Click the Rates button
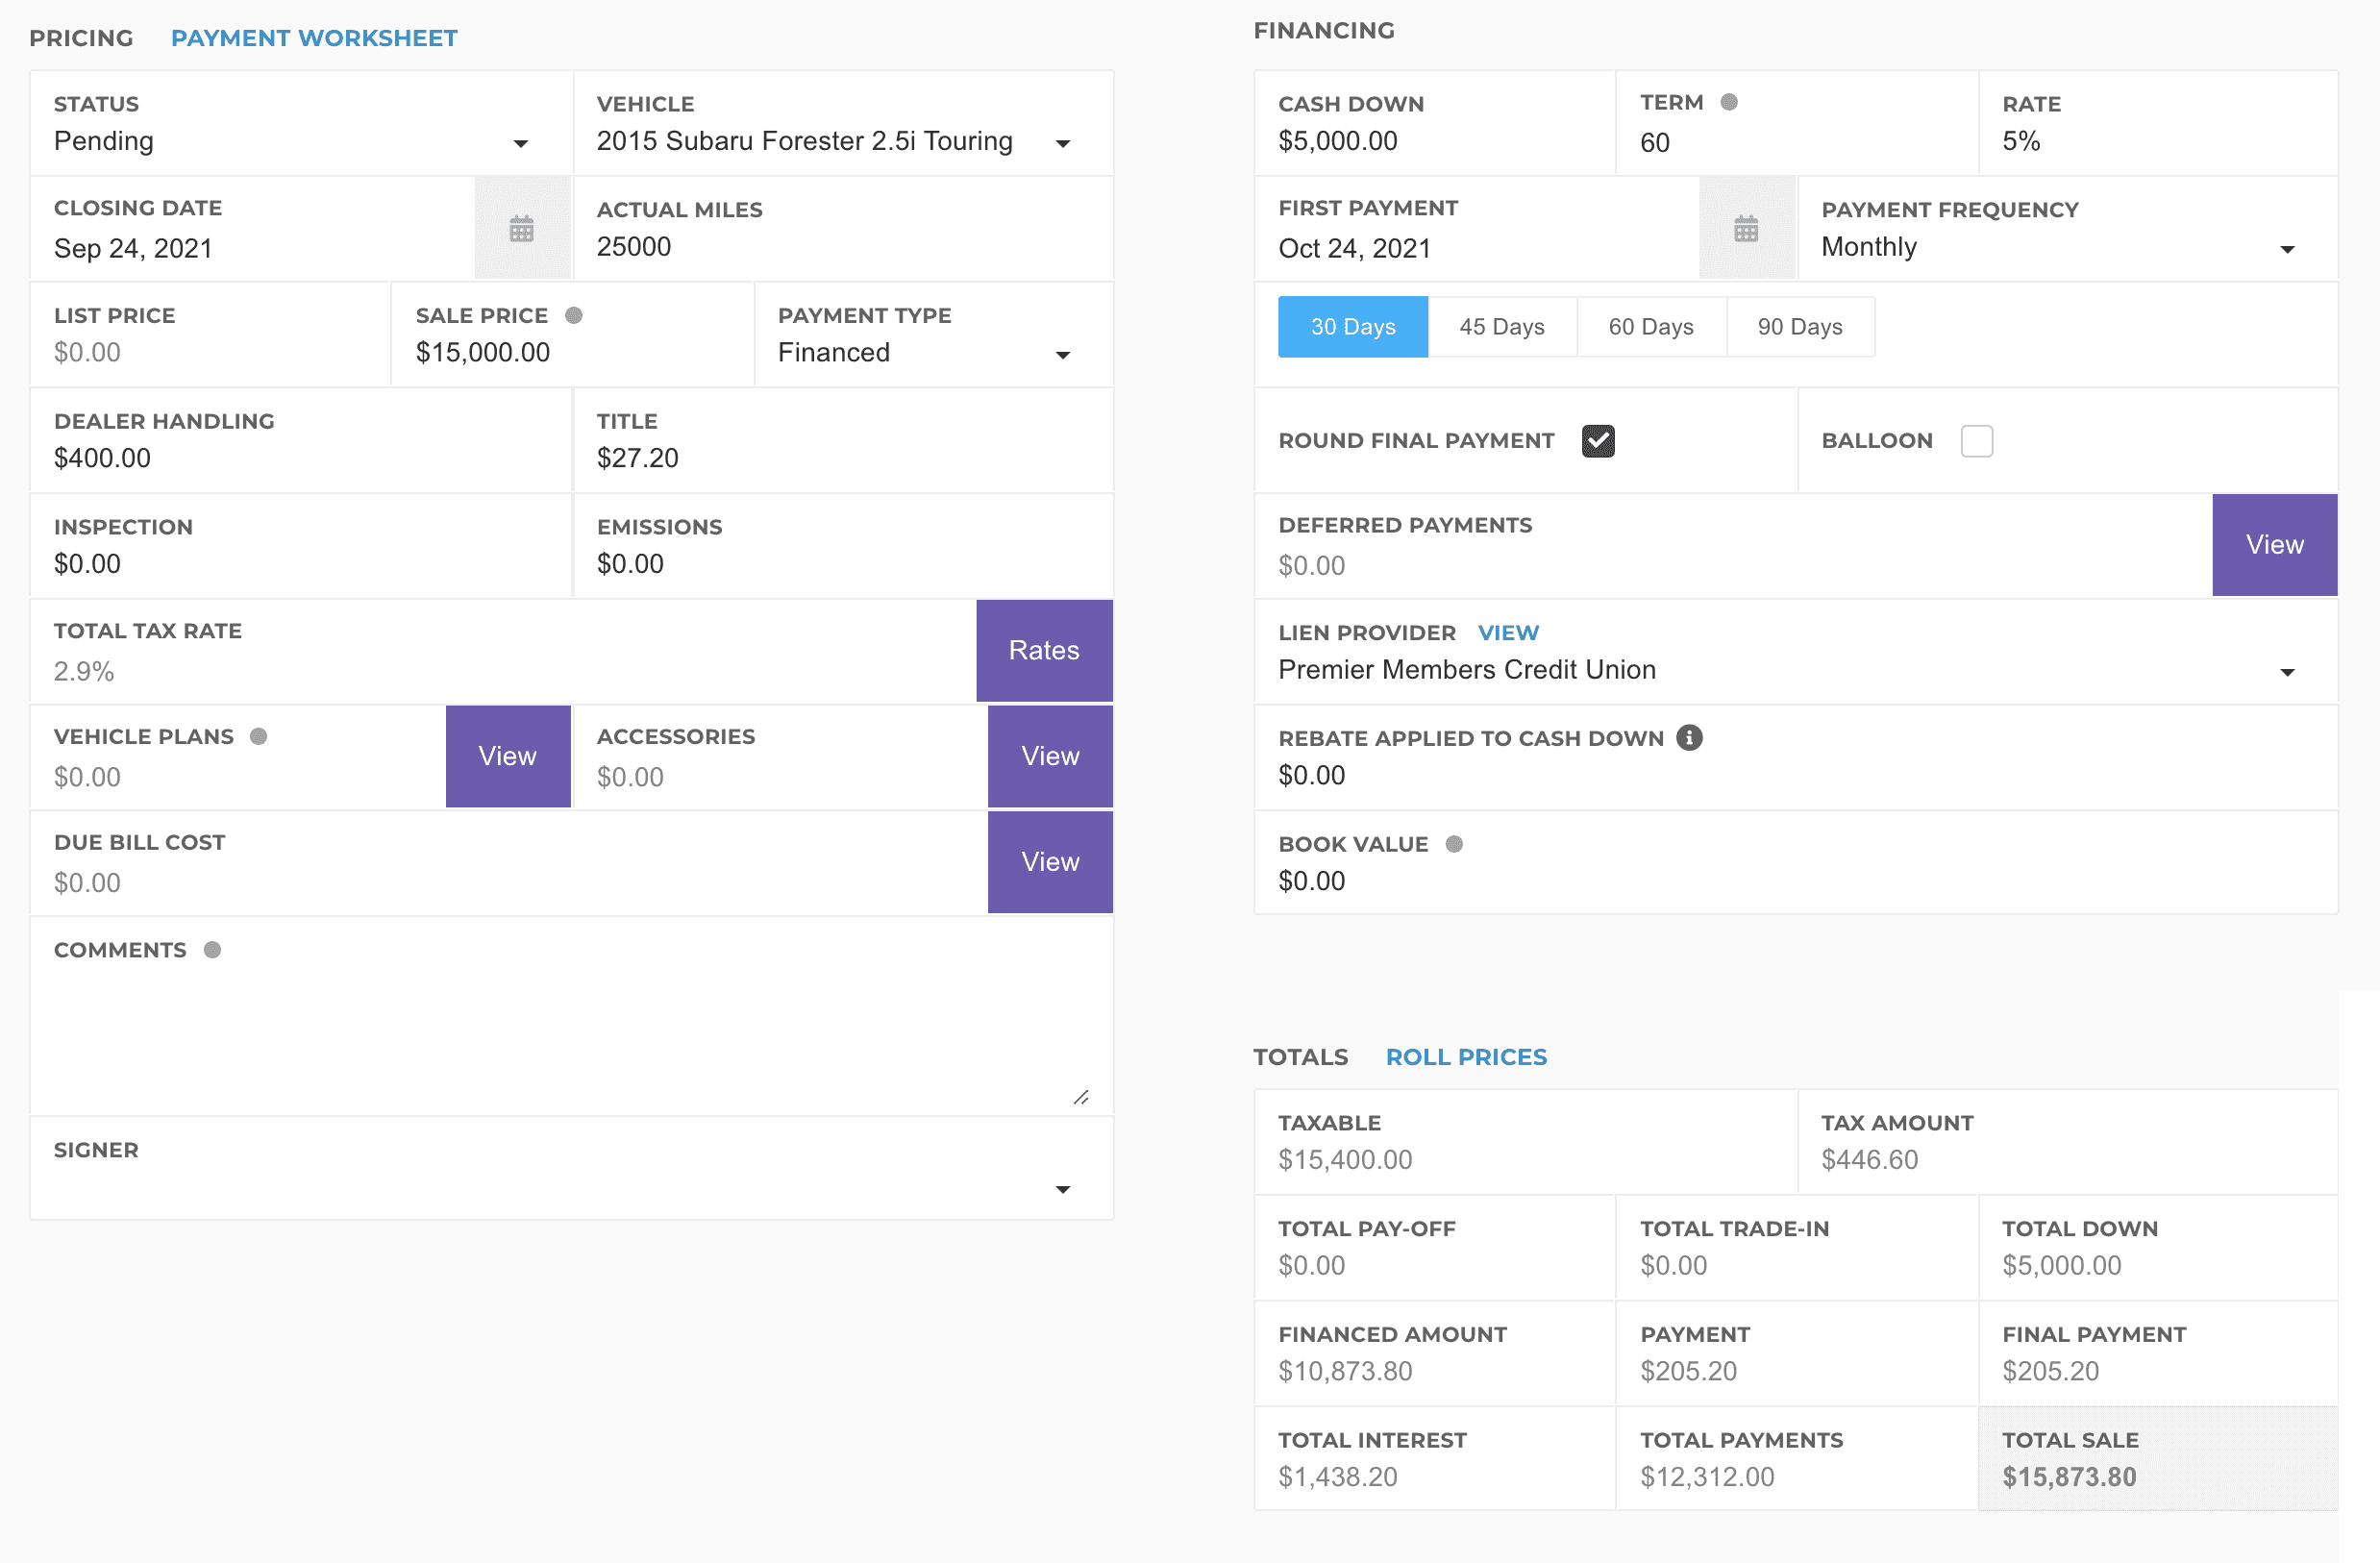The image size is (2380, 1563). (x=1043, y=650)
